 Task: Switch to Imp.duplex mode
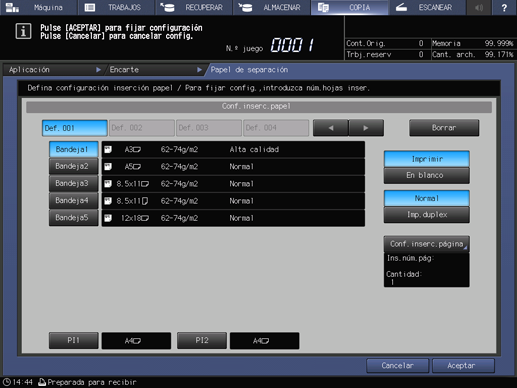coord(427,215)
